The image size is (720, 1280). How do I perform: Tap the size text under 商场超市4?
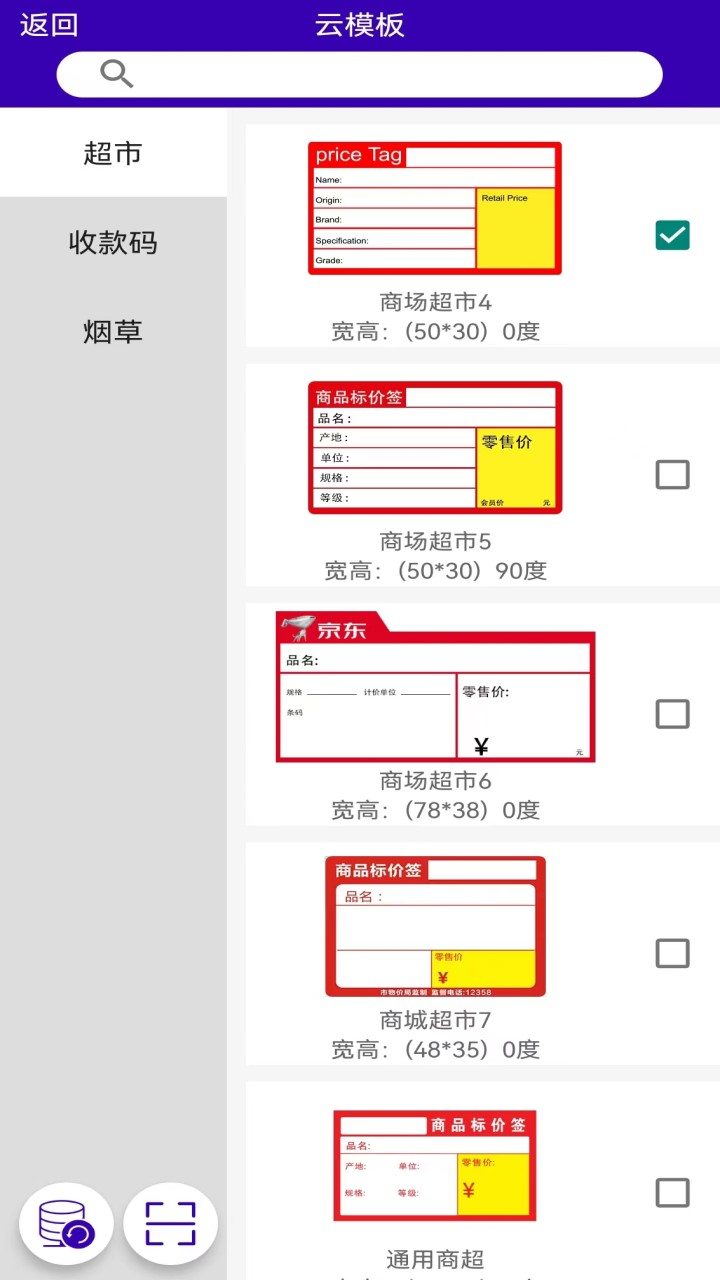[434, 331]
